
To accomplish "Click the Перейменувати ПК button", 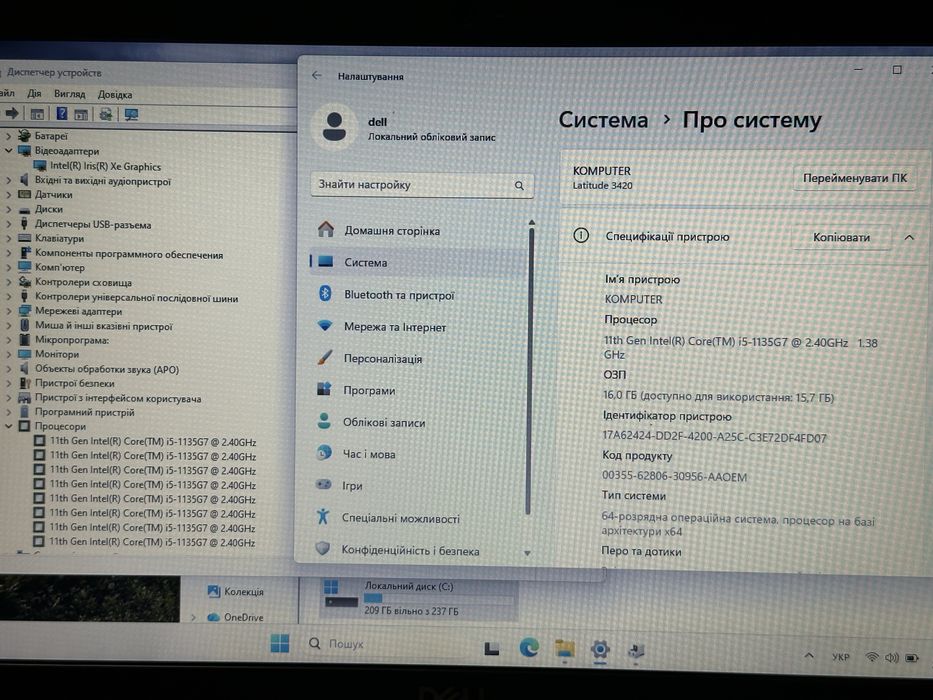I will (x=855, y=178).
